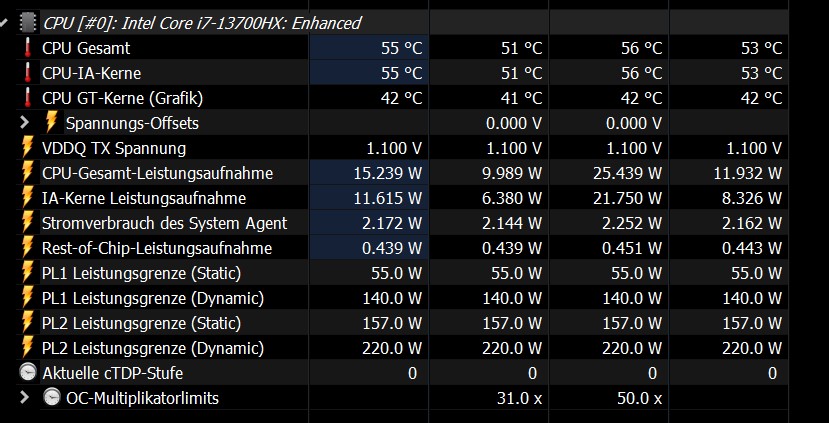Expand the OC-Multiplikatorlimits row
The width and height of the screenshot is (829, 423).
(24, 397)
